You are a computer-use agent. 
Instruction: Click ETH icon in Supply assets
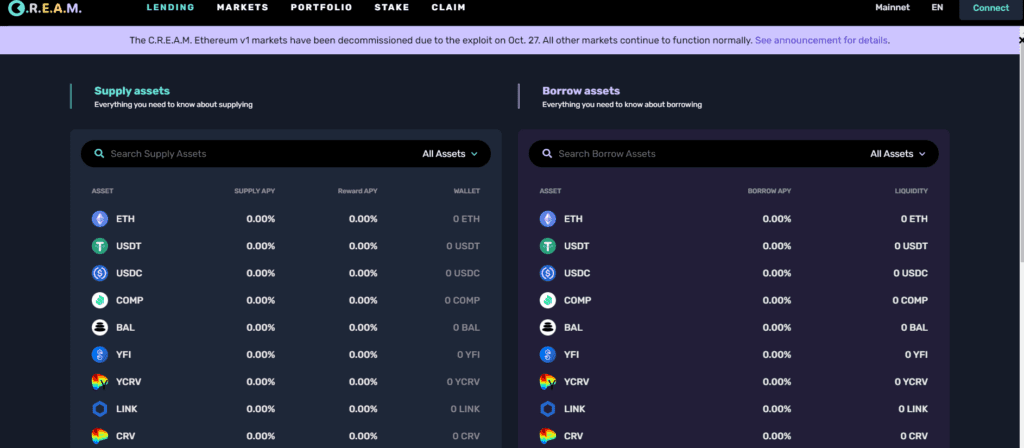99,219
